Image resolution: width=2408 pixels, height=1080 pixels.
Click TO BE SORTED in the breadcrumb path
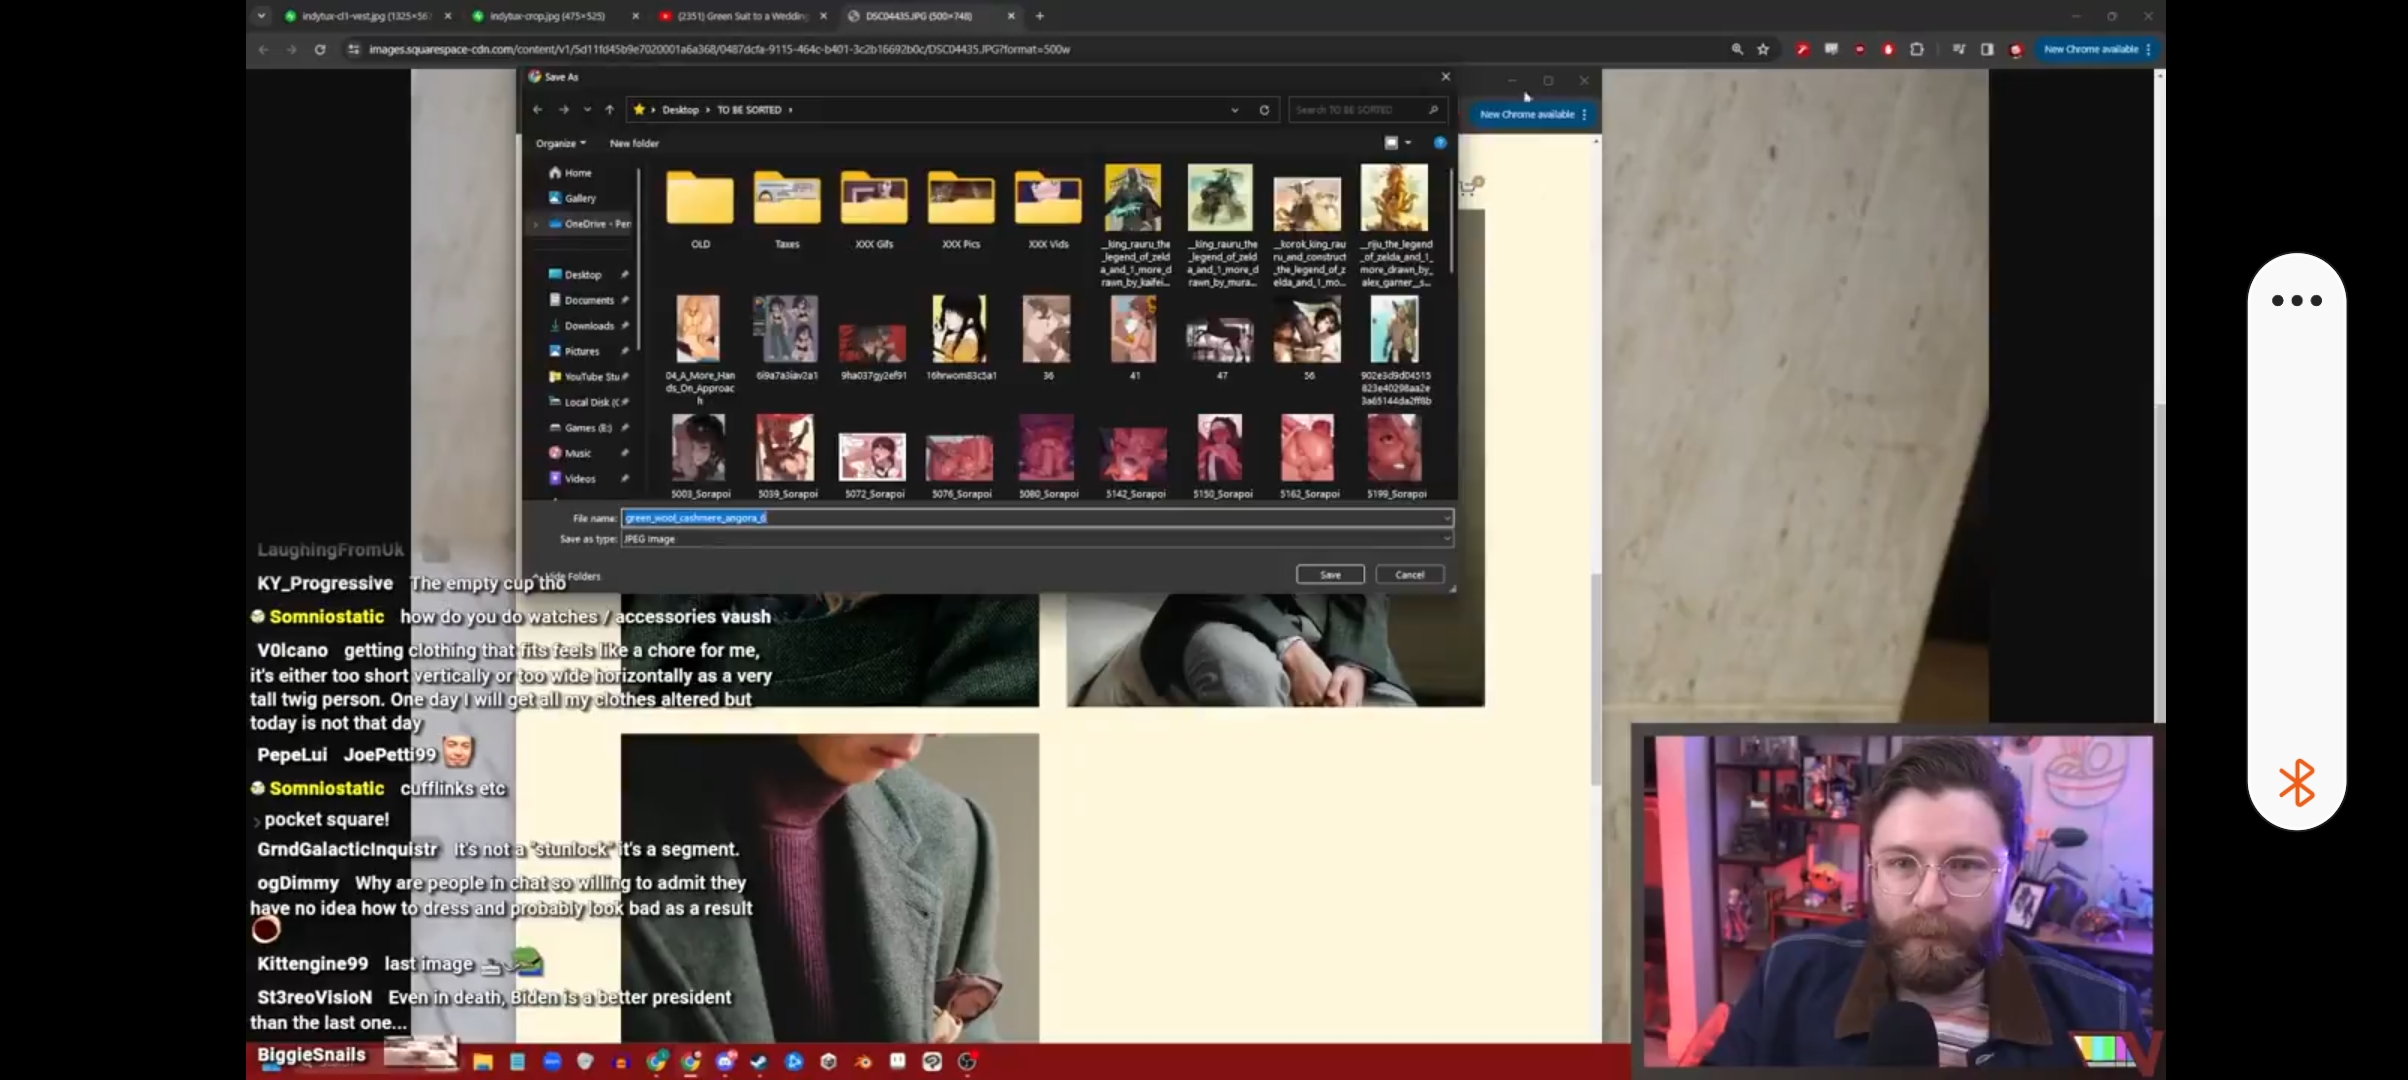(748, 110)
